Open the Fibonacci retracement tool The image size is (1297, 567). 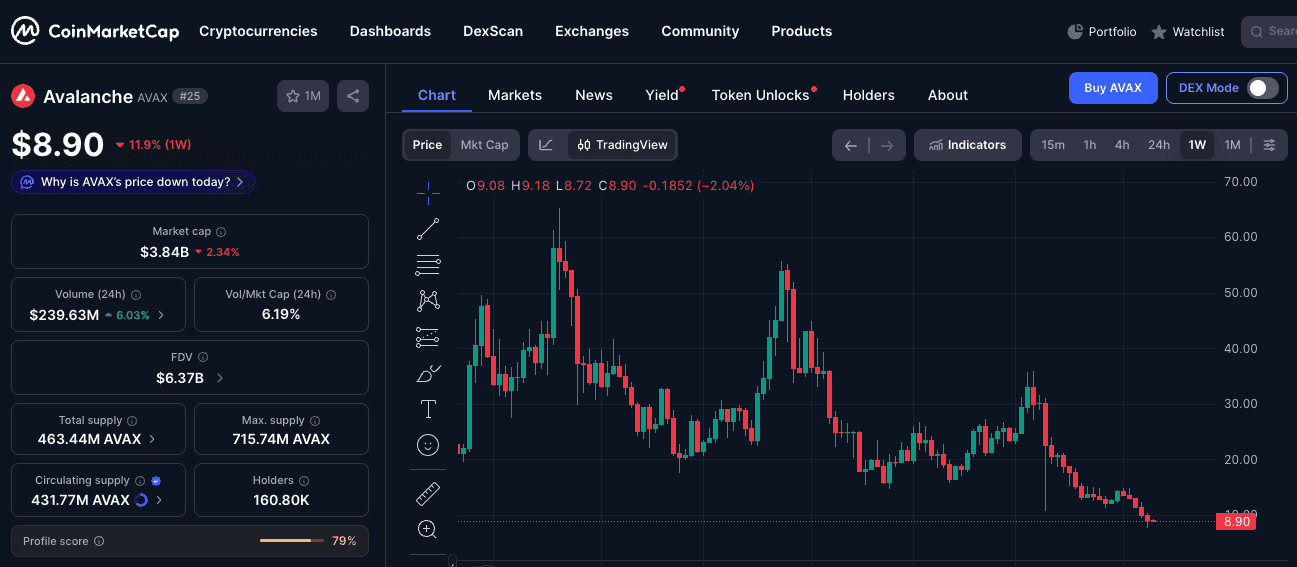click(x=428, y=265)
